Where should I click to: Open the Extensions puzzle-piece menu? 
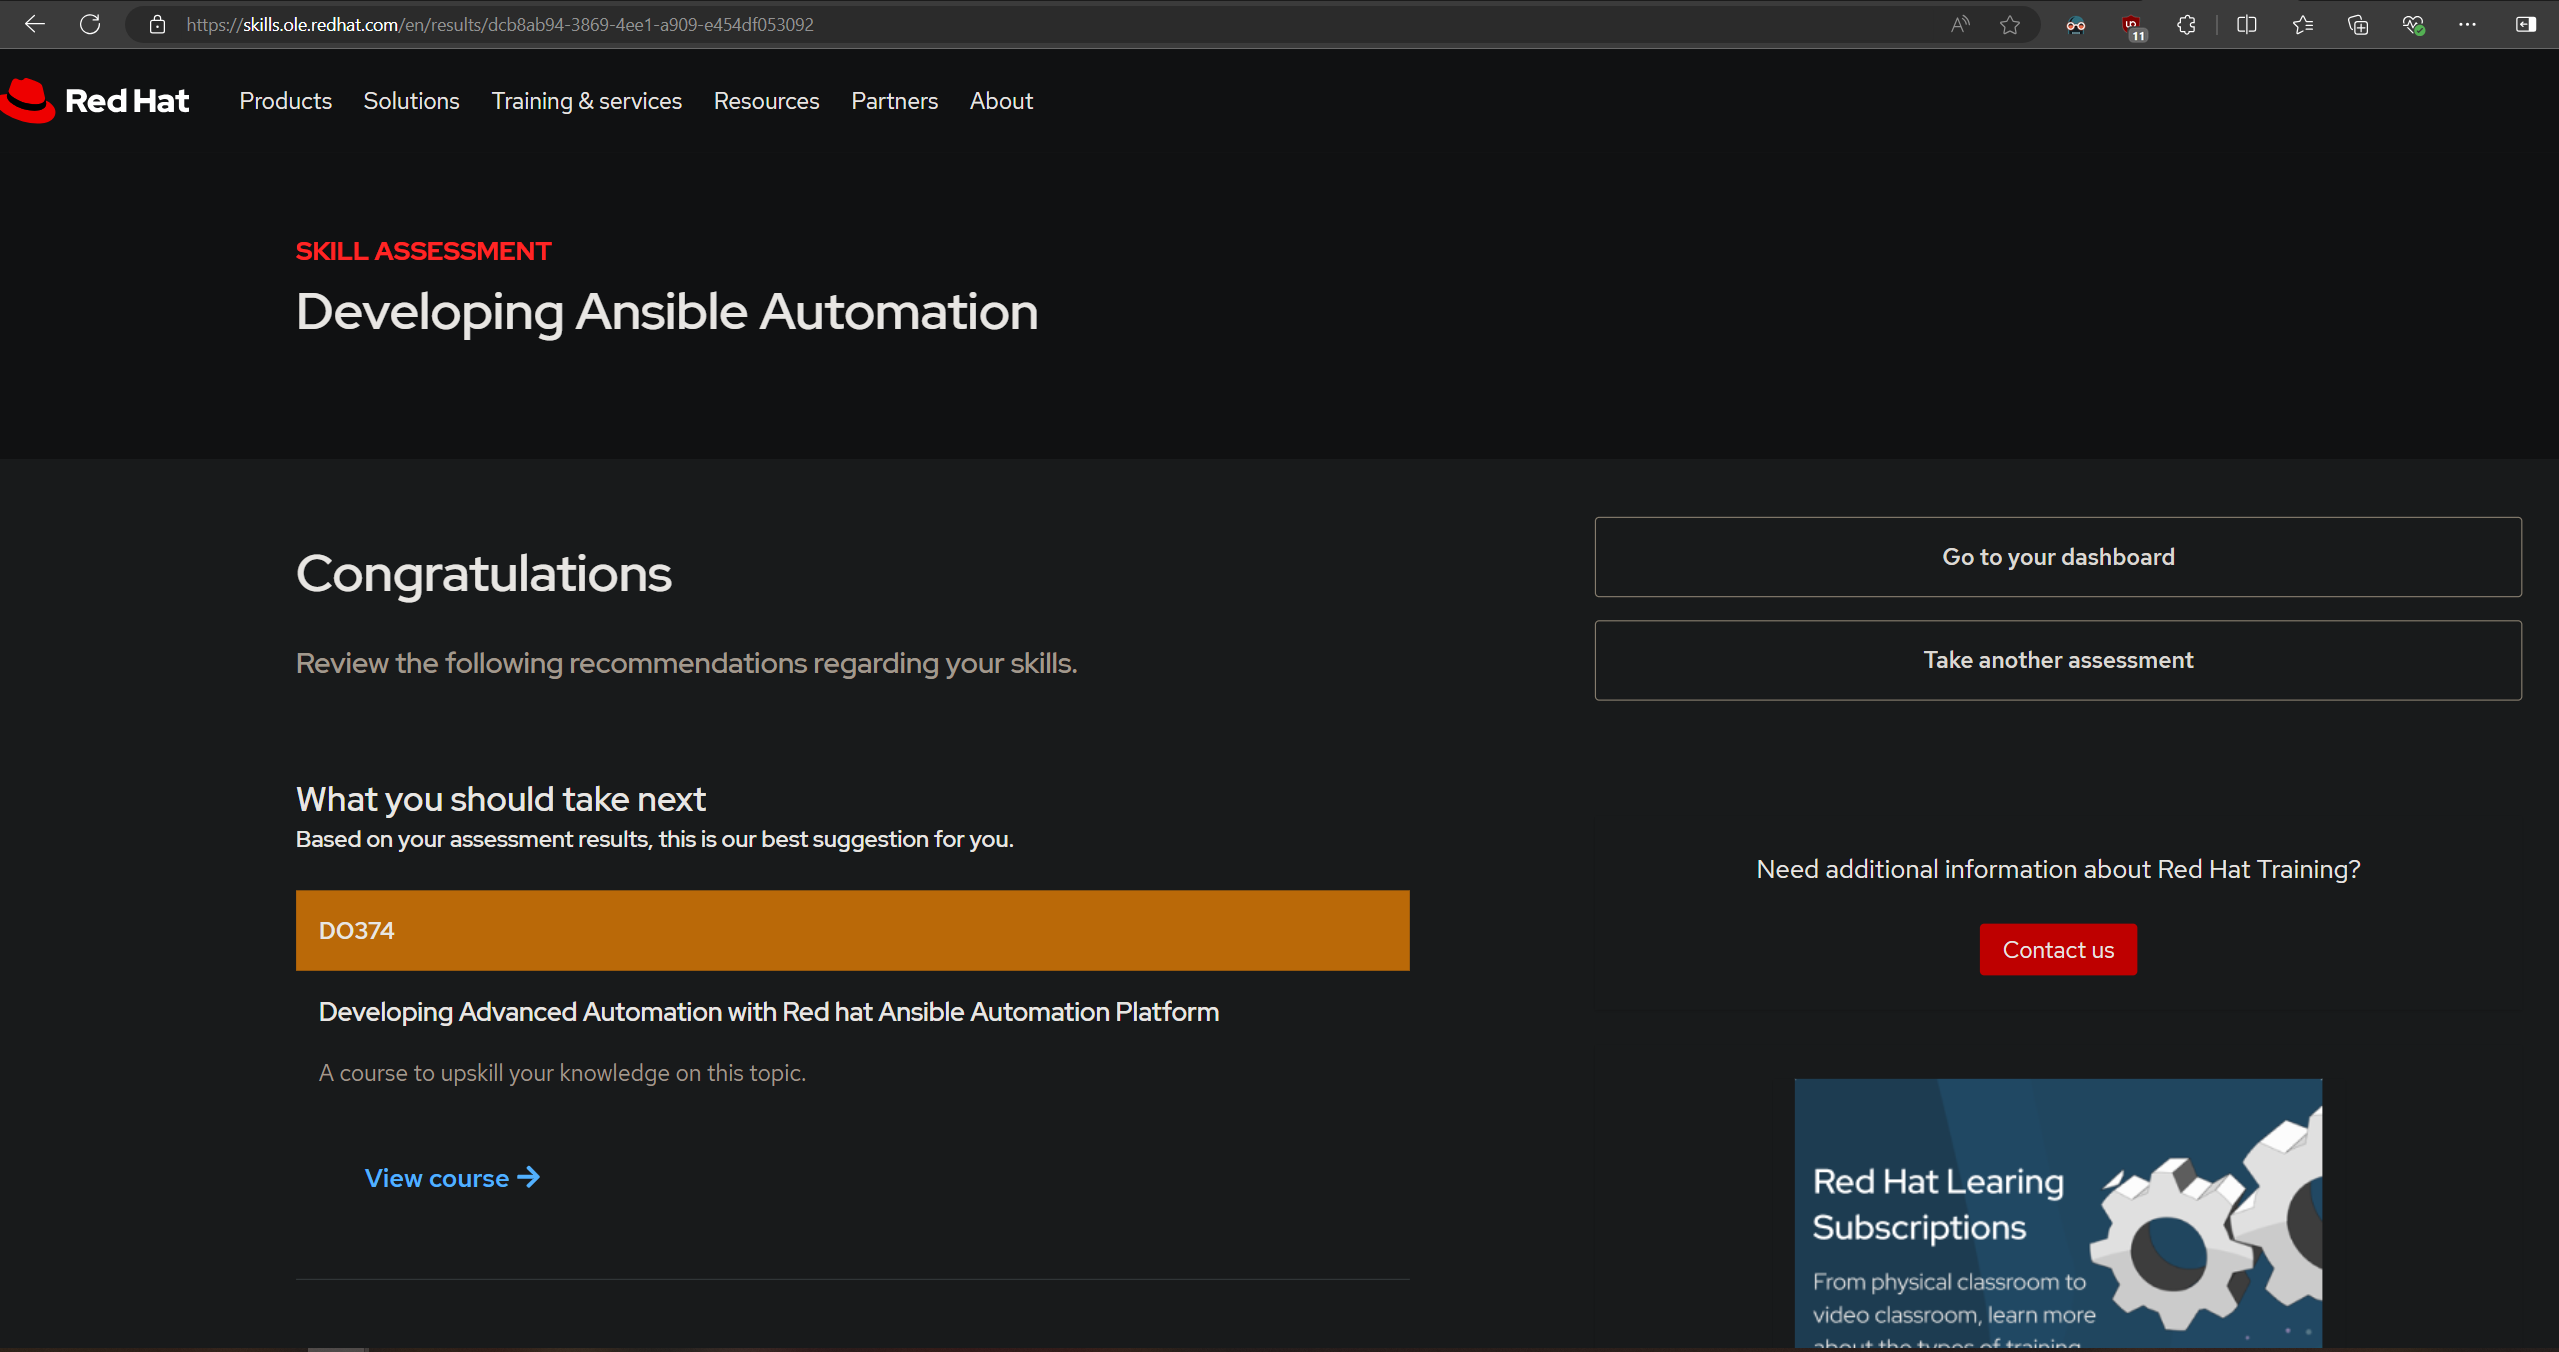point(2185,24)
